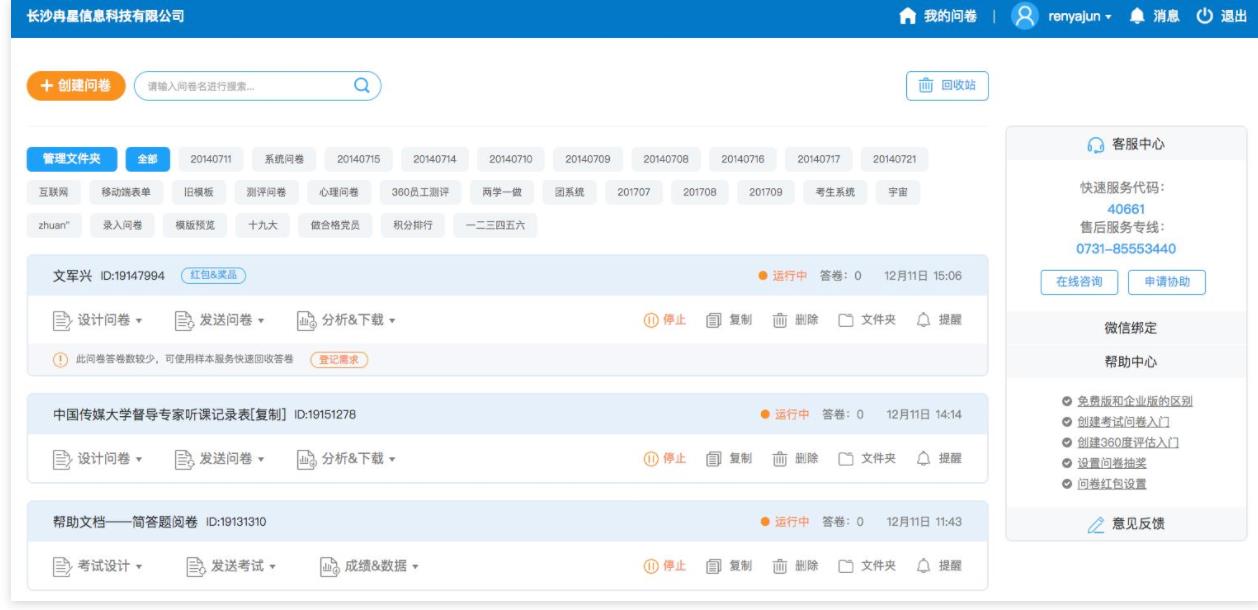Click the 创建问卷 button
This screenshot has width=1258, height=610.
tap(76, 86)
